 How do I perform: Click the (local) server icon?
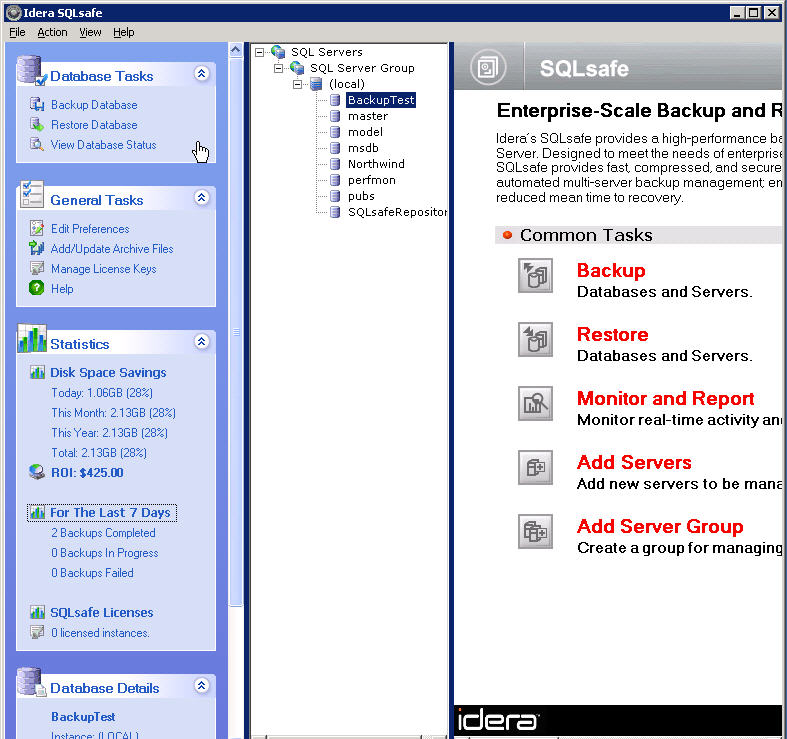[x=316, y=84]
